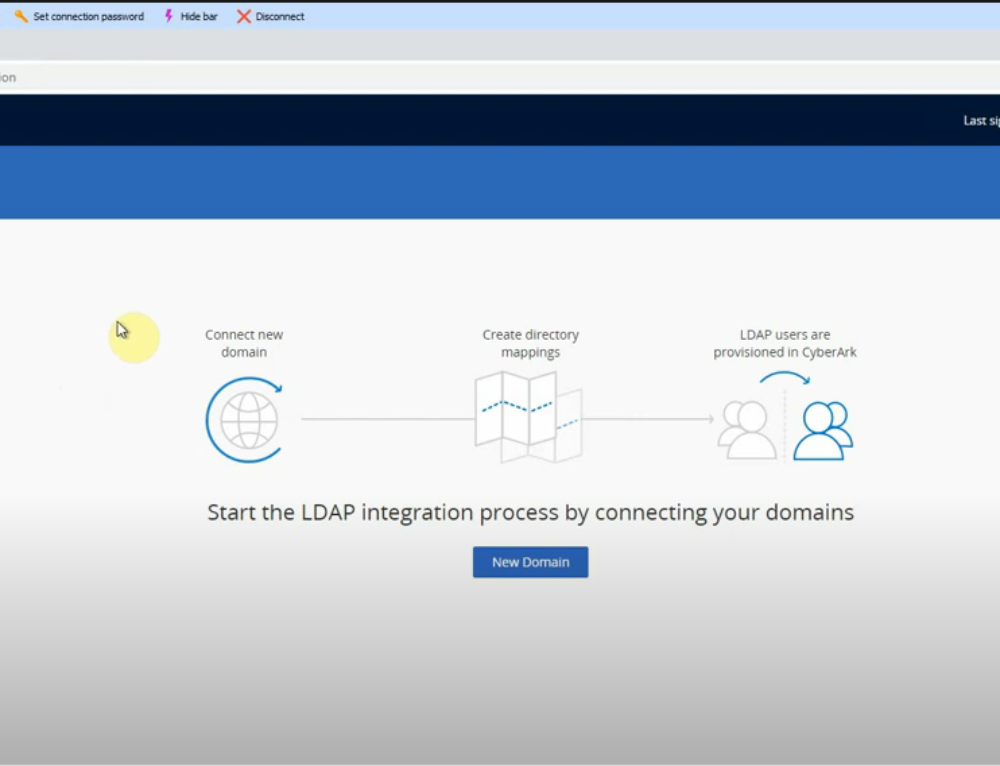Click the folded map directory mappings icon
1000x766 pixels.
click(528, 416)
